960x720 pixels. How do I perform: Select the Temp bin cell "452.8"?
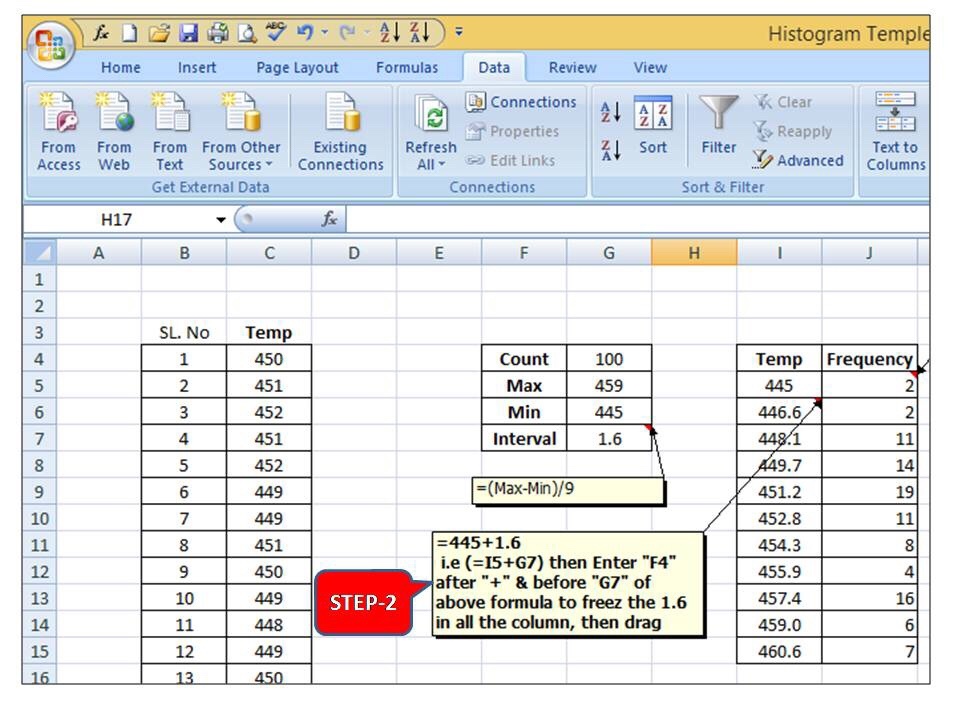pyautogui.click(x=779, y=518)
